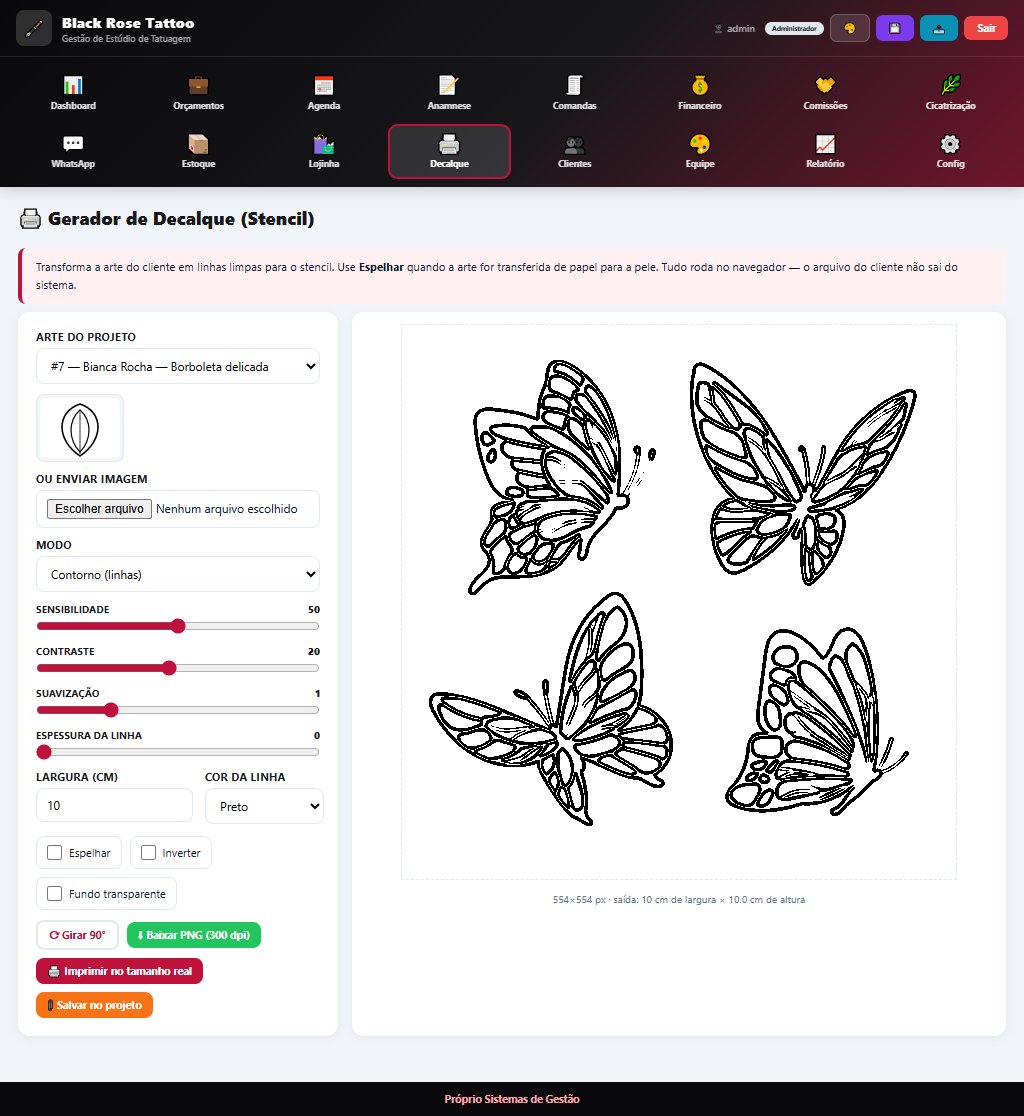Select the active Decalque tab
This screenshot has width=1024, height=1116.
point(449,152)
